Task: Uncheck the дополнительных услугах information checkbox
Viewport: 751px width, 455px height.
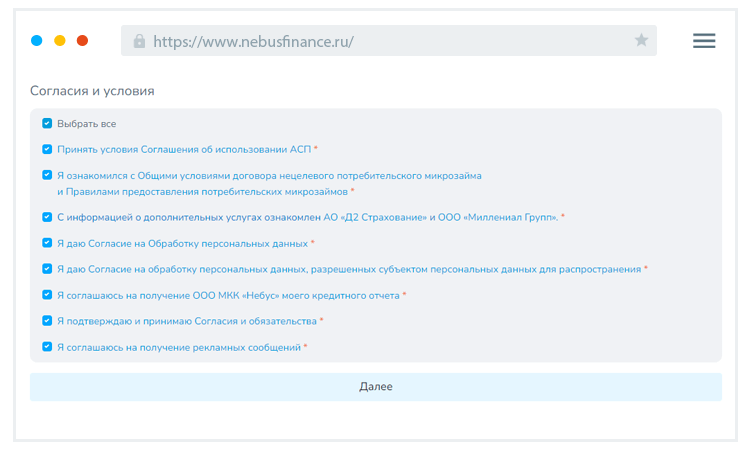Action: pyautogui.click(x=47, y=217)
